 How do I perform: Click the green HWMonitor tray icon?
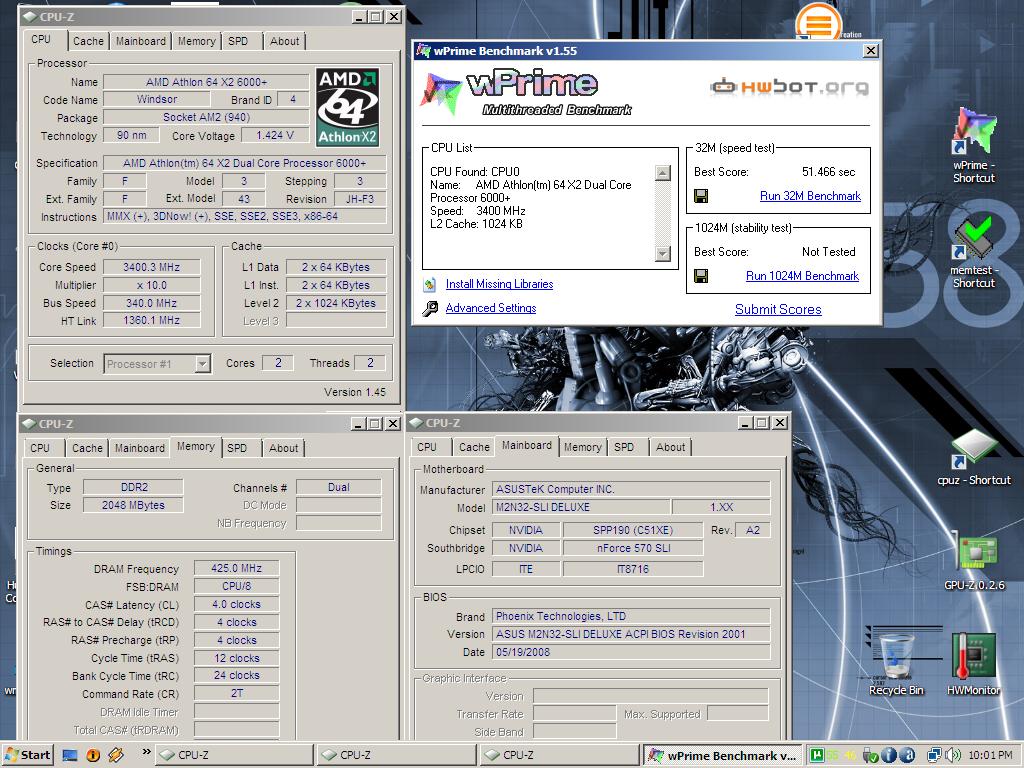point(816,756)
